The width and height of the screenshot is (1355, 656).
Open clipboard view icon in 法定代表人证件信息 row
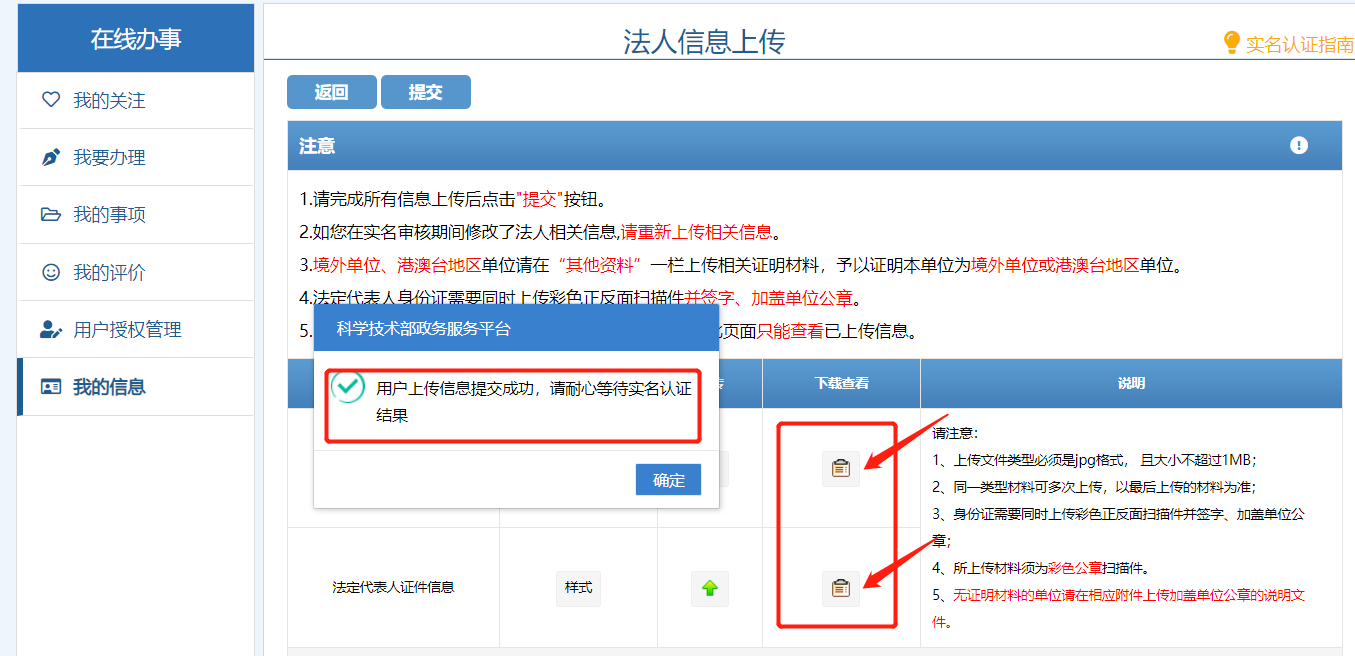[x=840, y=588]
